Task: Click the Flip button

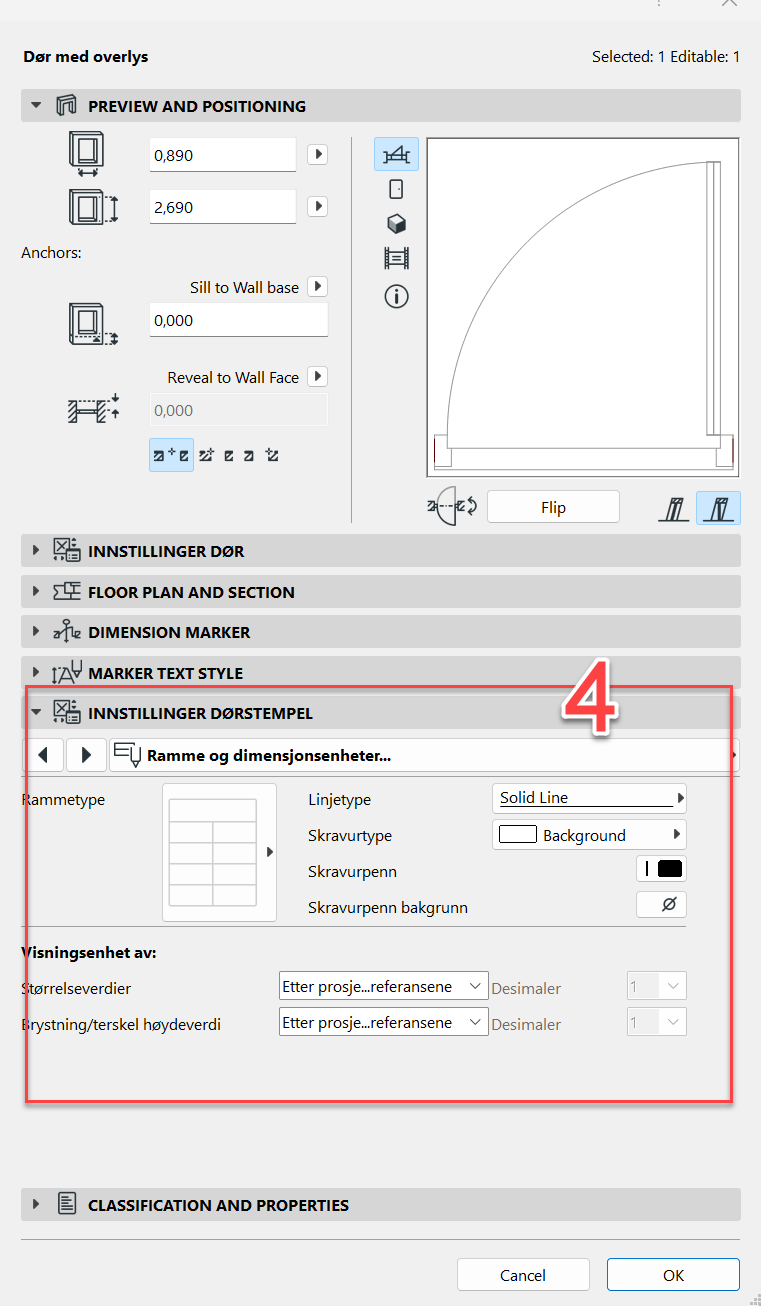Action: tap(553, 507)
